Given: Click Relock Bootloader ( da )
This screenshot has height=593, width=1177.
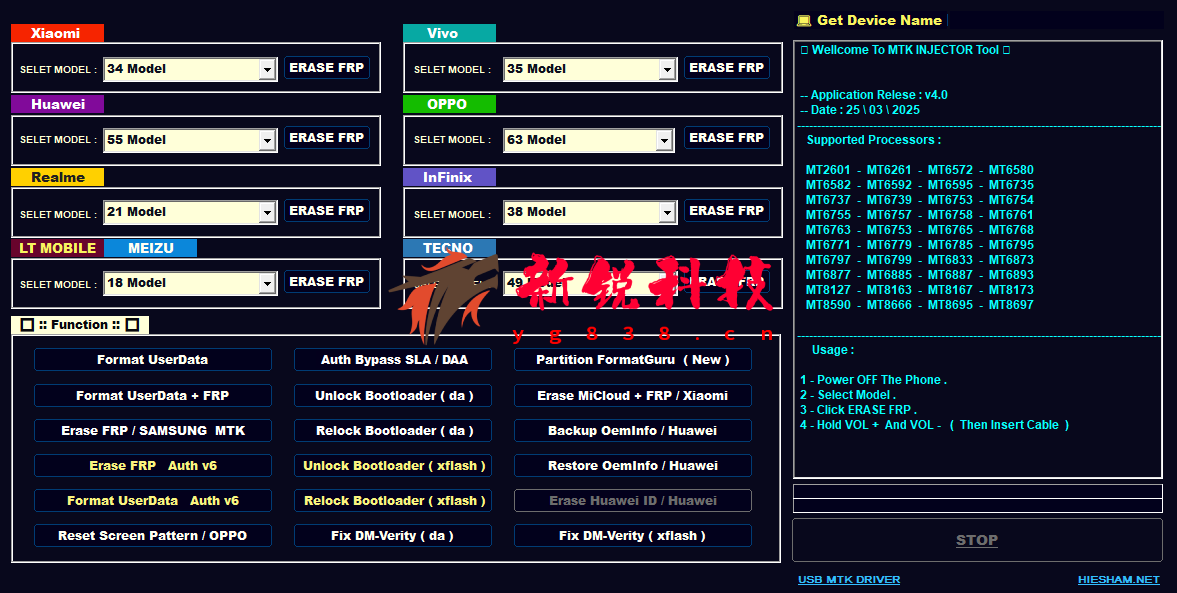Looking at the screenshot, I should (393, 431).
